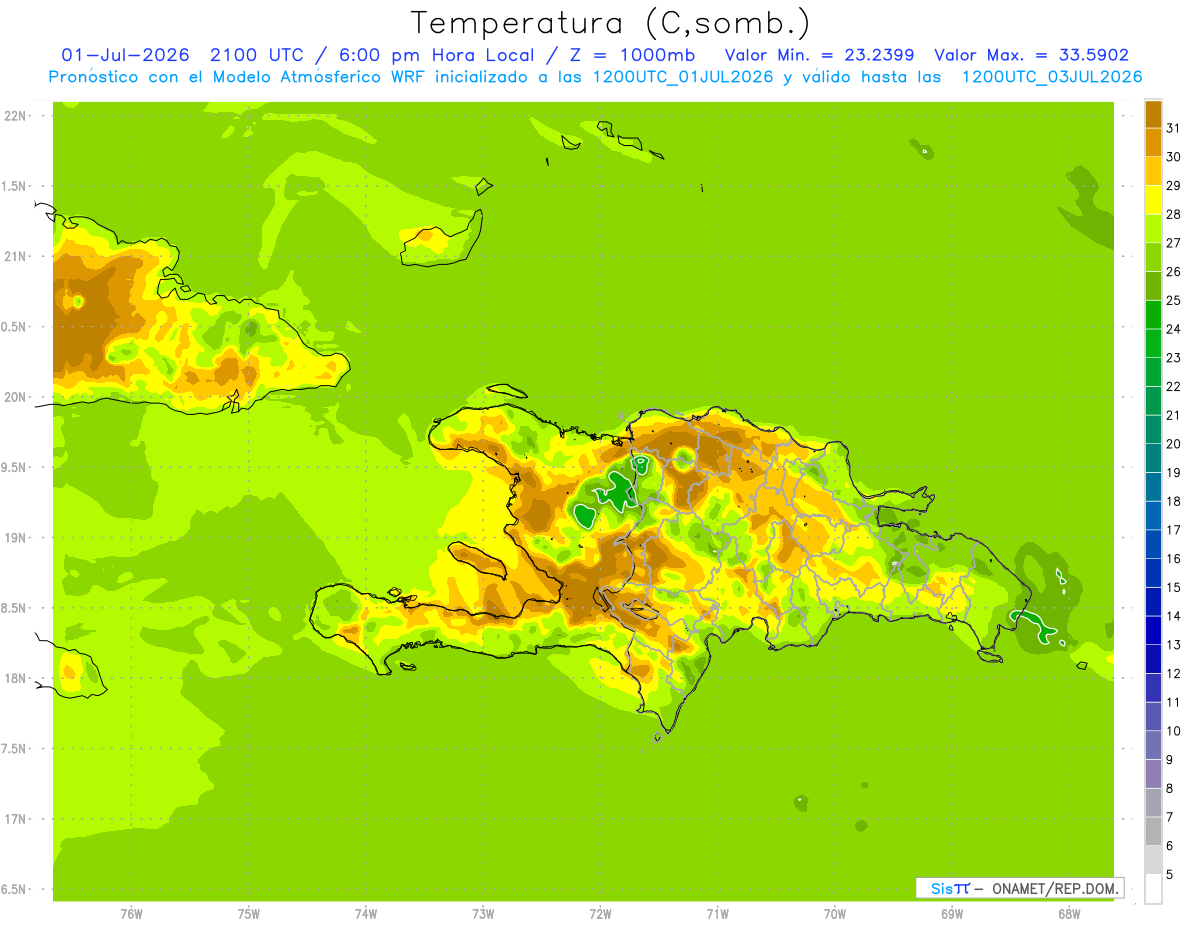
Task: Click the legend color band between 15 and 16
Action: [1153, 573]
